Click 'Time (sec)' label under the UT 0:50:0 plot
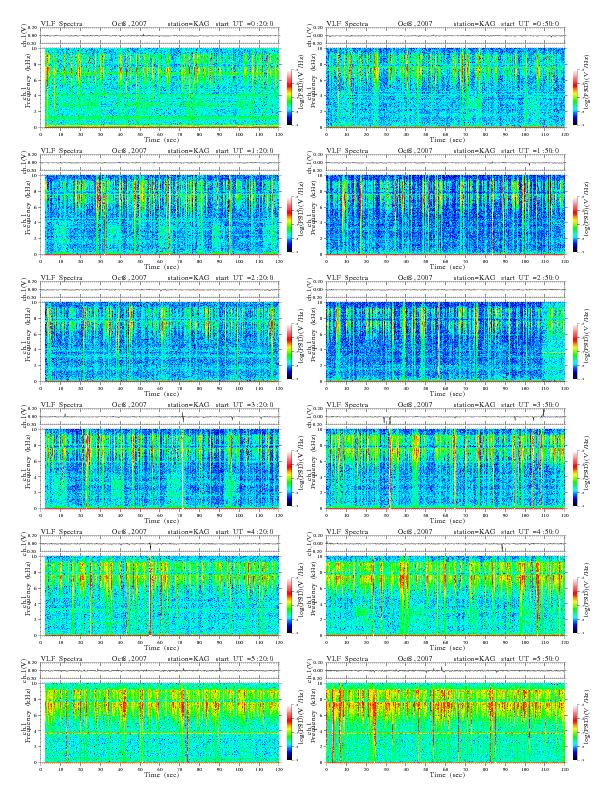 coord(447,139)
